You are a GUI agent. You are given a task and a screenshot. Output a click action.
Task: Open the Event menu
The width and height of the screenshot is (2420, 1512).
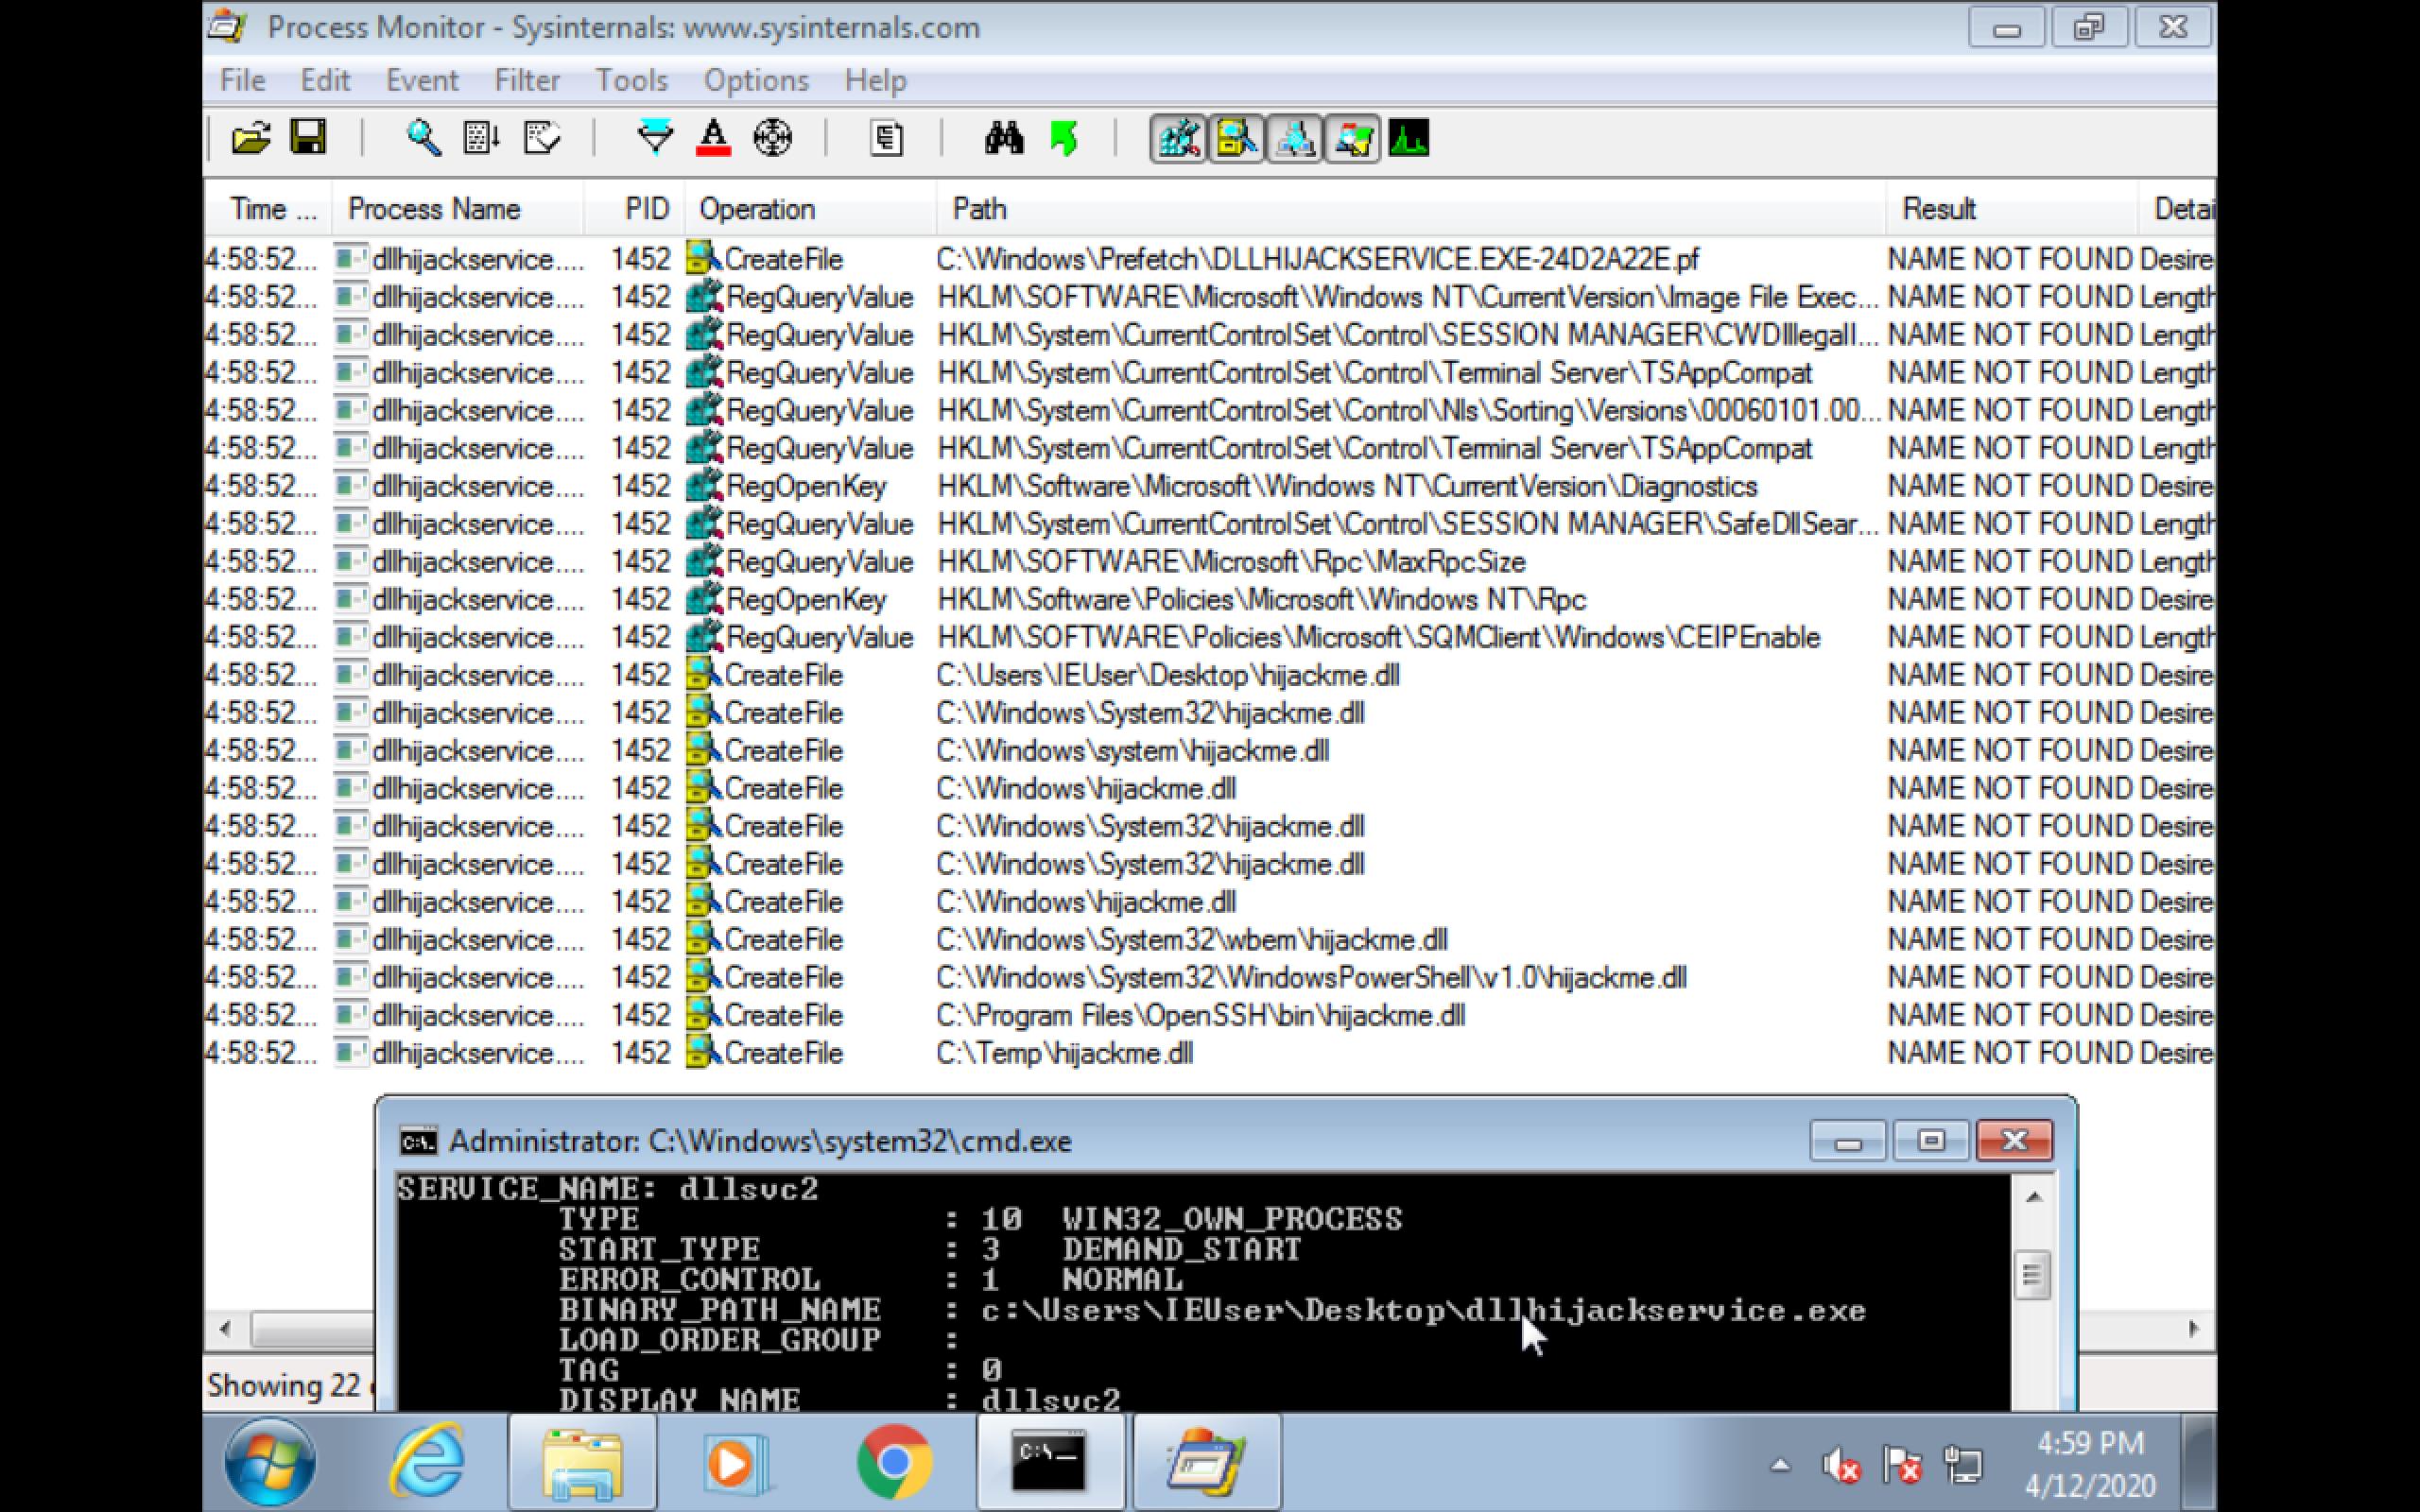point(422,80)
